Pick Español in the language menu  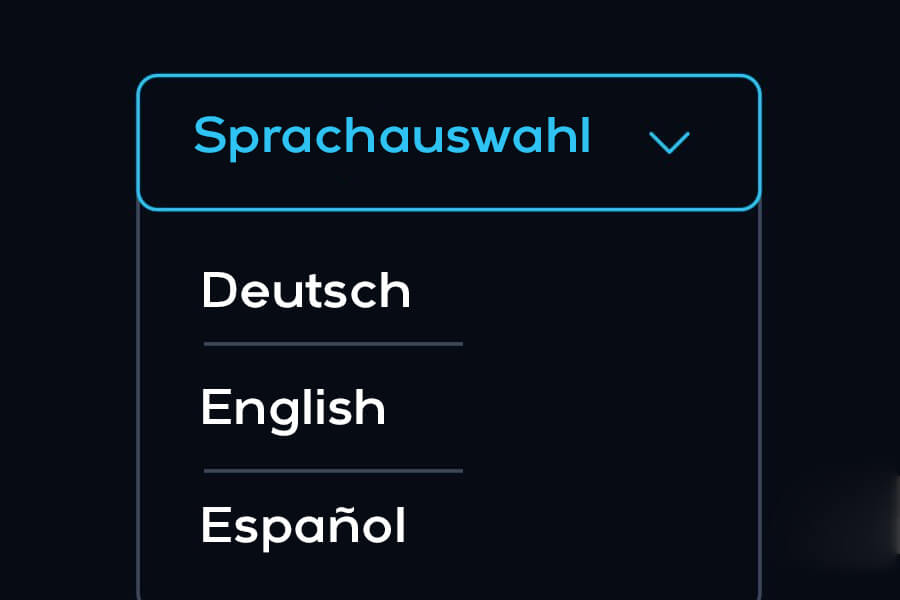pos(303,525)
